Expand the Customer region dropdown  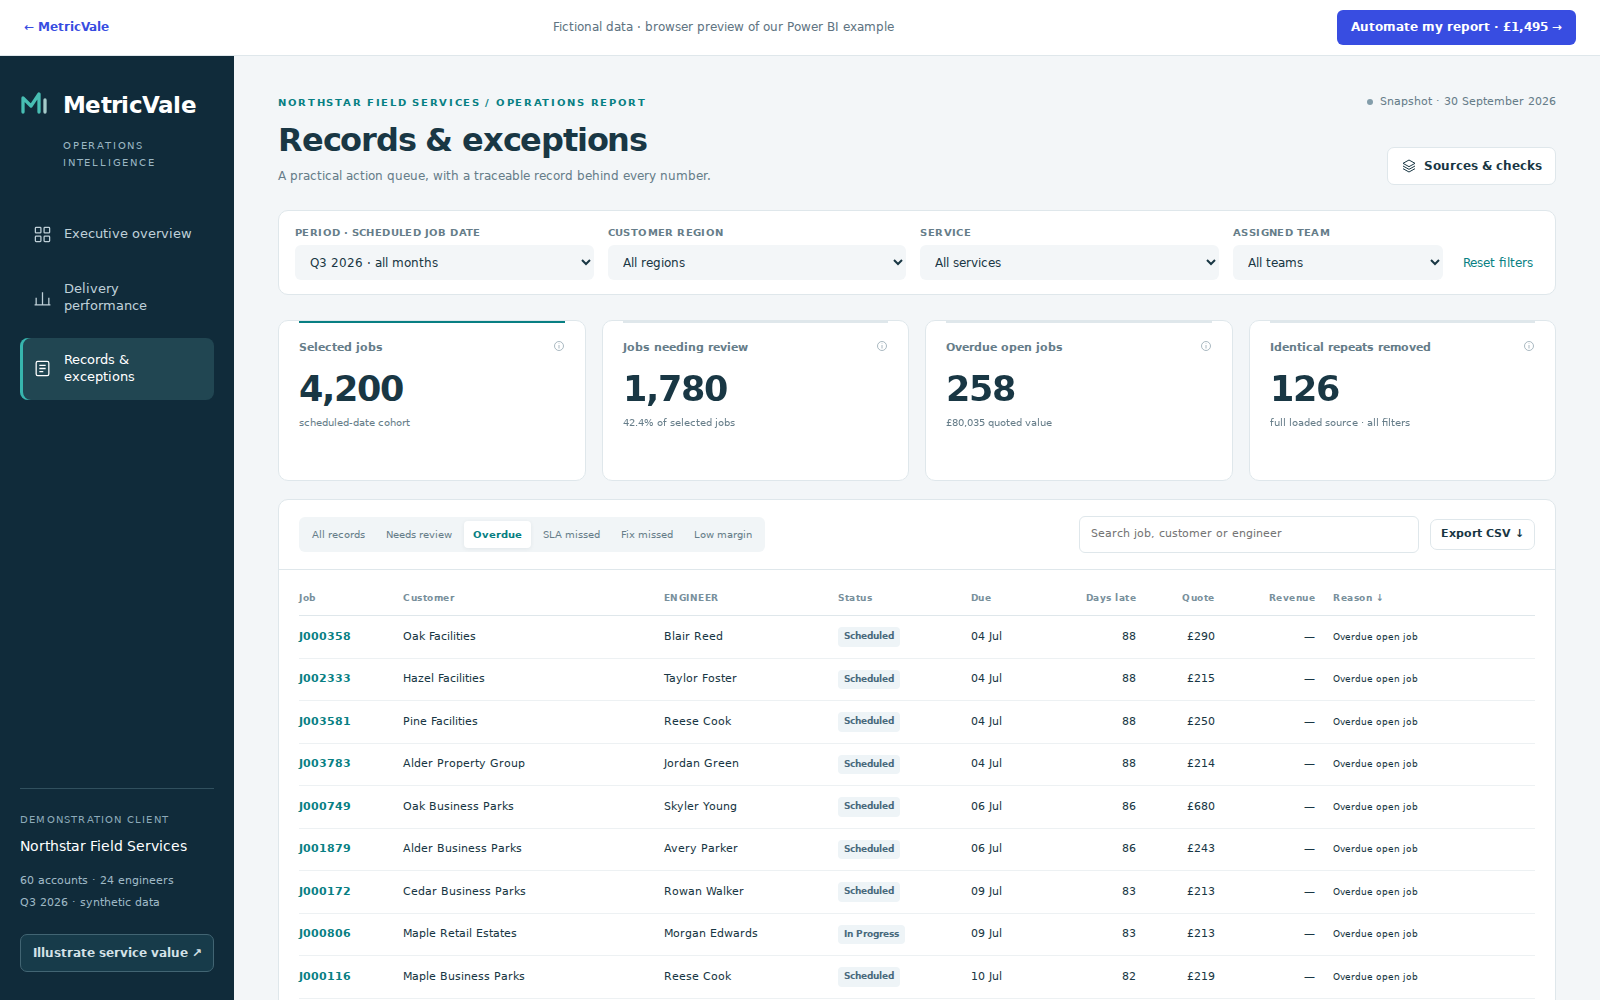click(757, 263)
